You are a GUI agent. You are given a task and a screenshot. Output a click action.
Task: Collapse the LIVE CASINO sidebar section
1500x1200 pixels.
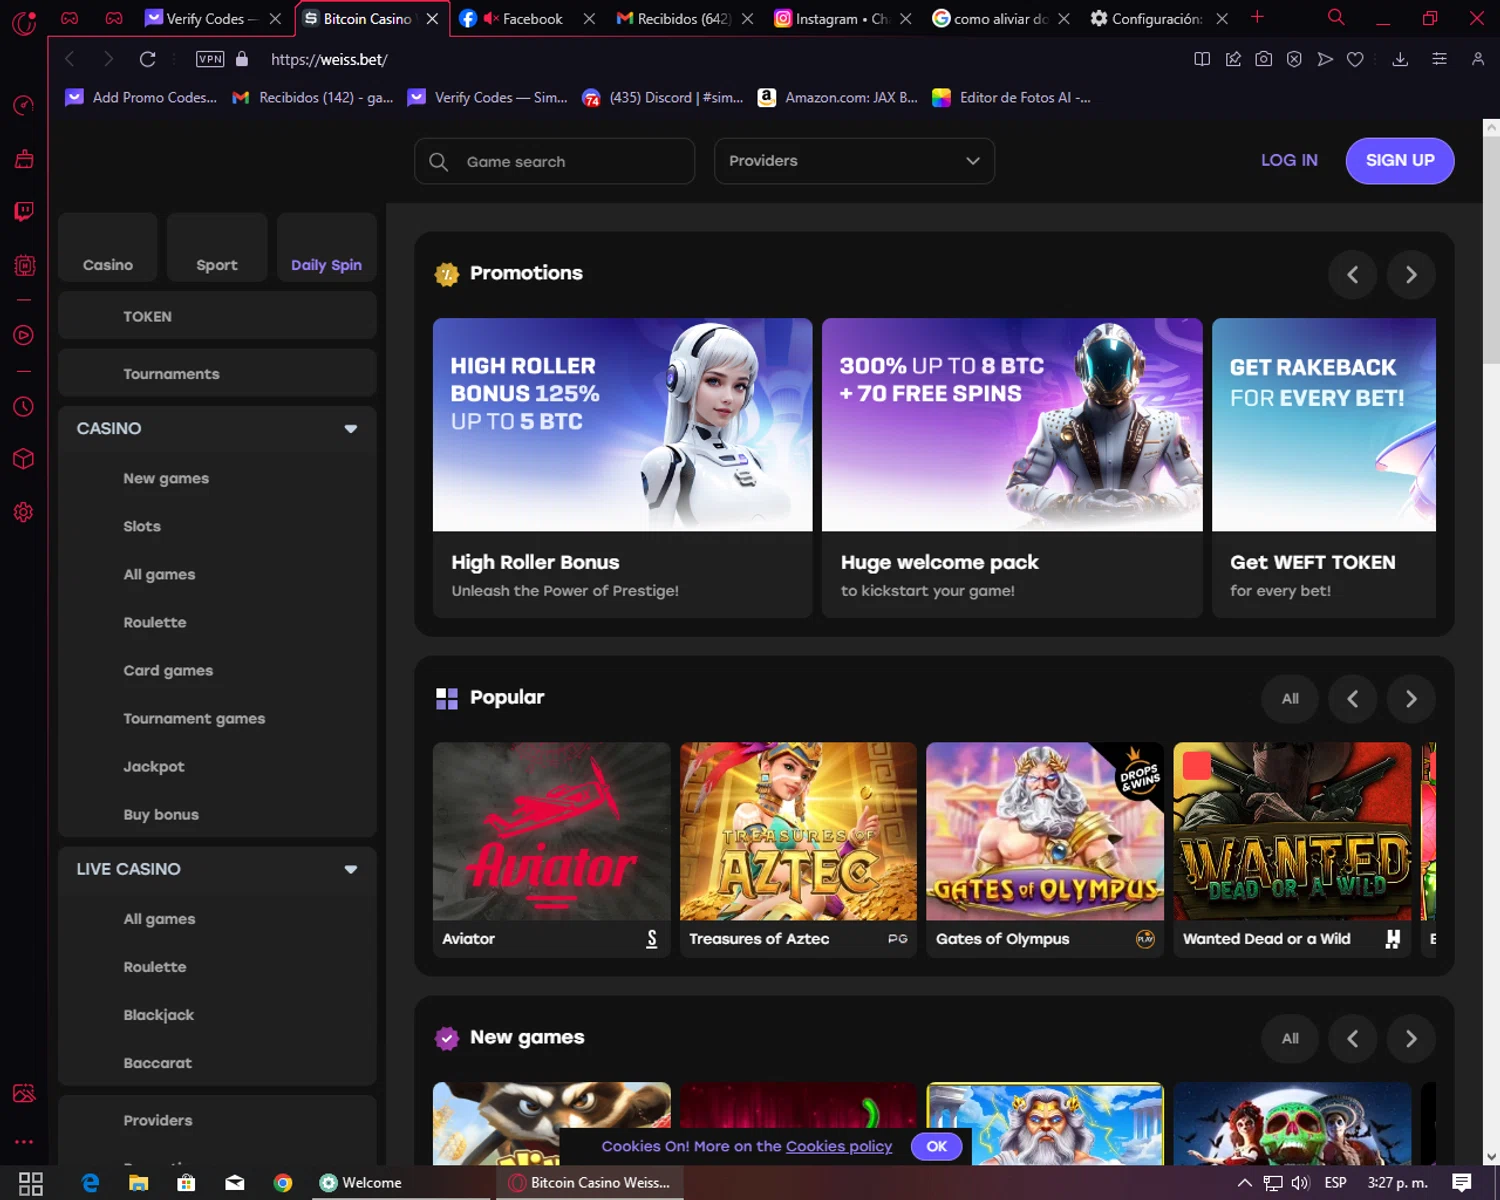(x=350, y=869)
